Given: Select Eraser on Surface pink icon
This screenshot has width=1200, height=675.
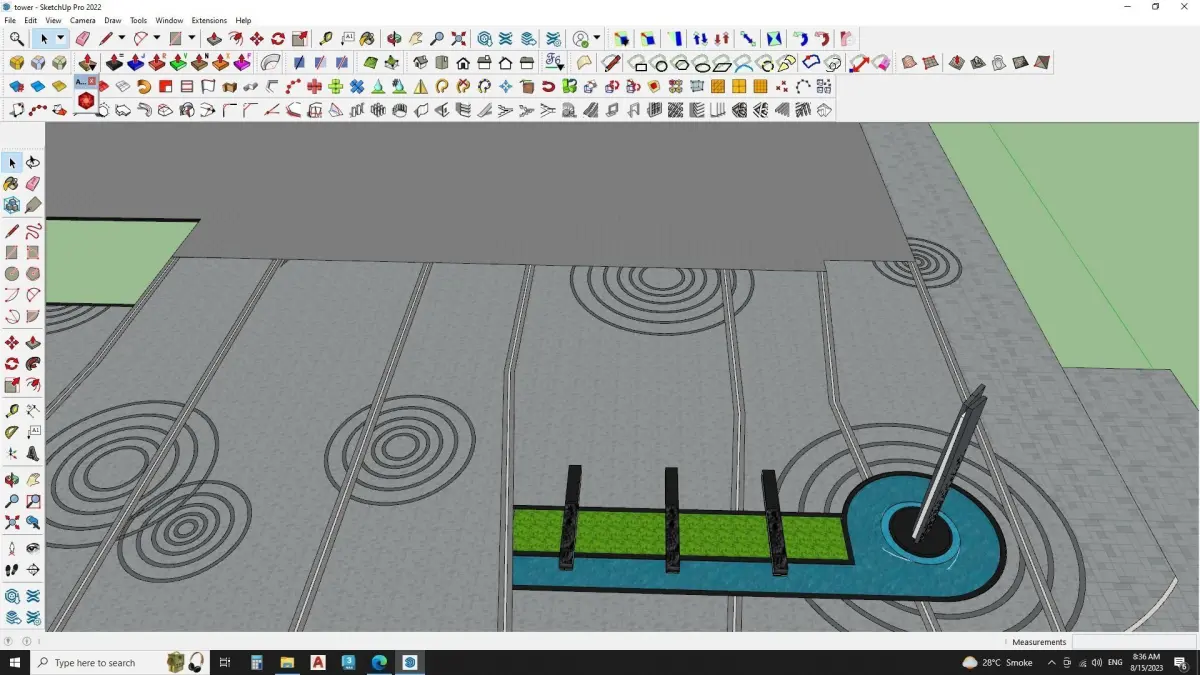Looking at the screenshot, I should pyautogui.click(x=882, y=63).
